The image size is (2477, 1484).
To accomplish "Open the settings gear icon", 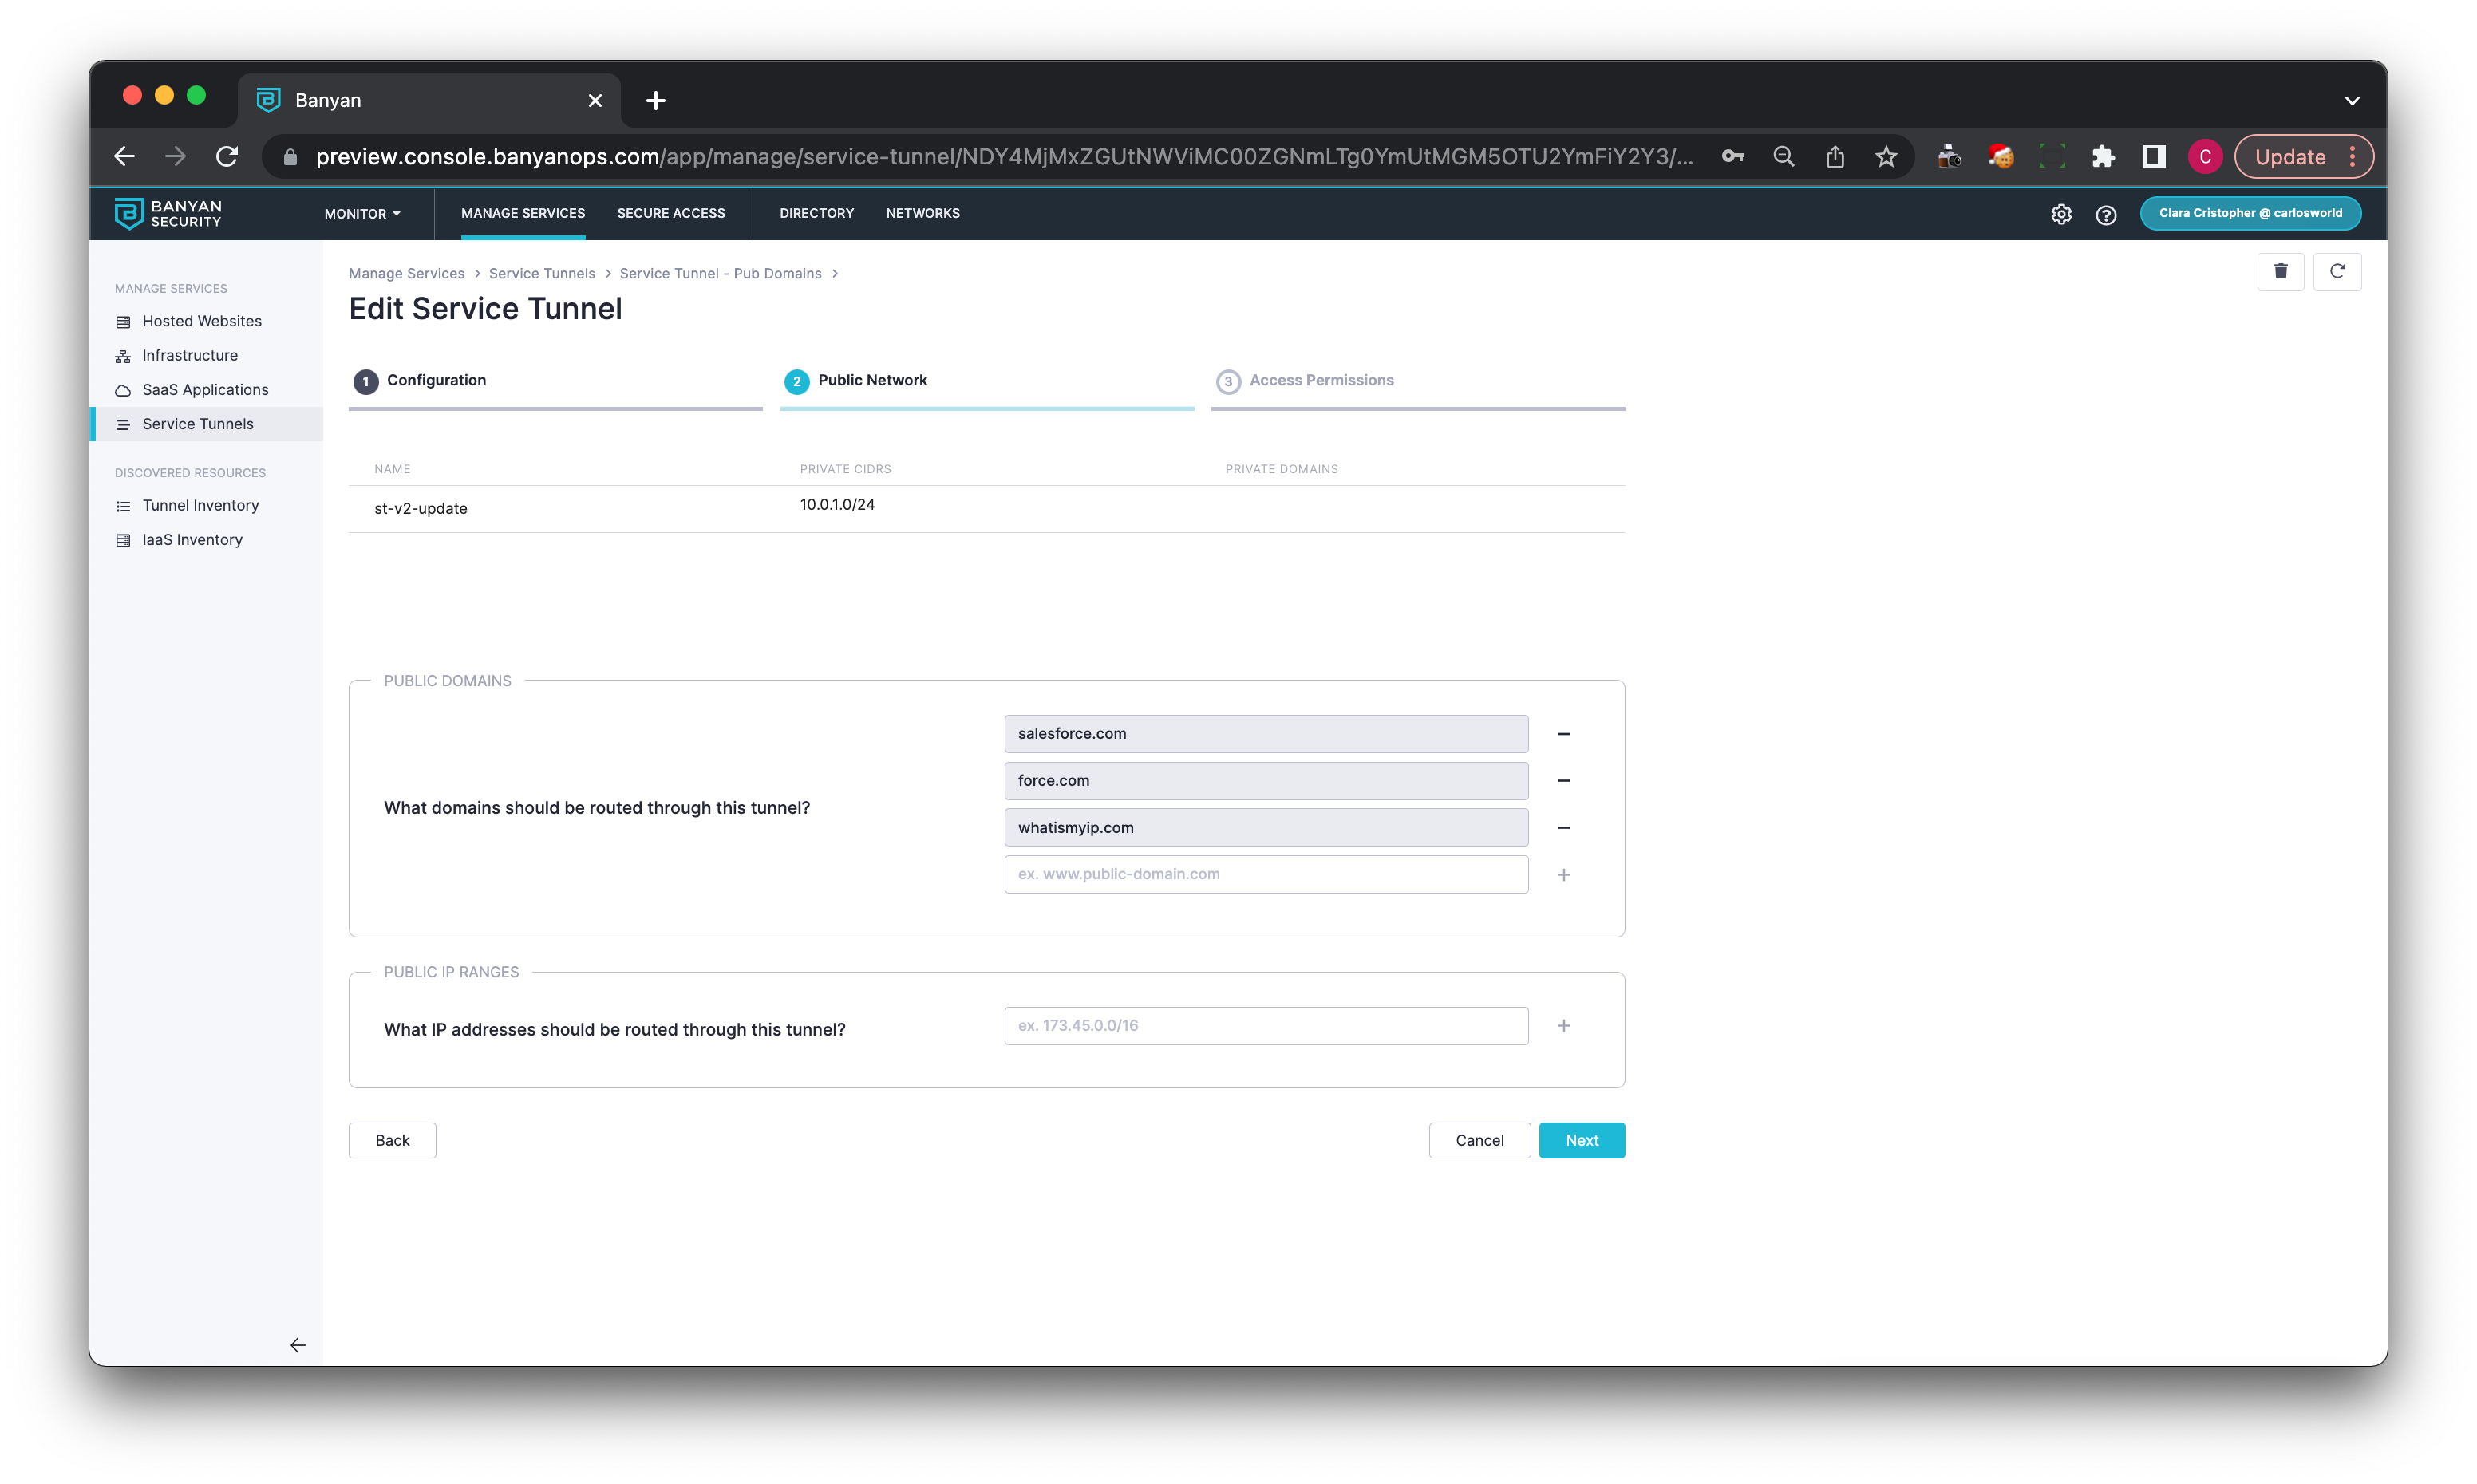I will [2061, 214].
